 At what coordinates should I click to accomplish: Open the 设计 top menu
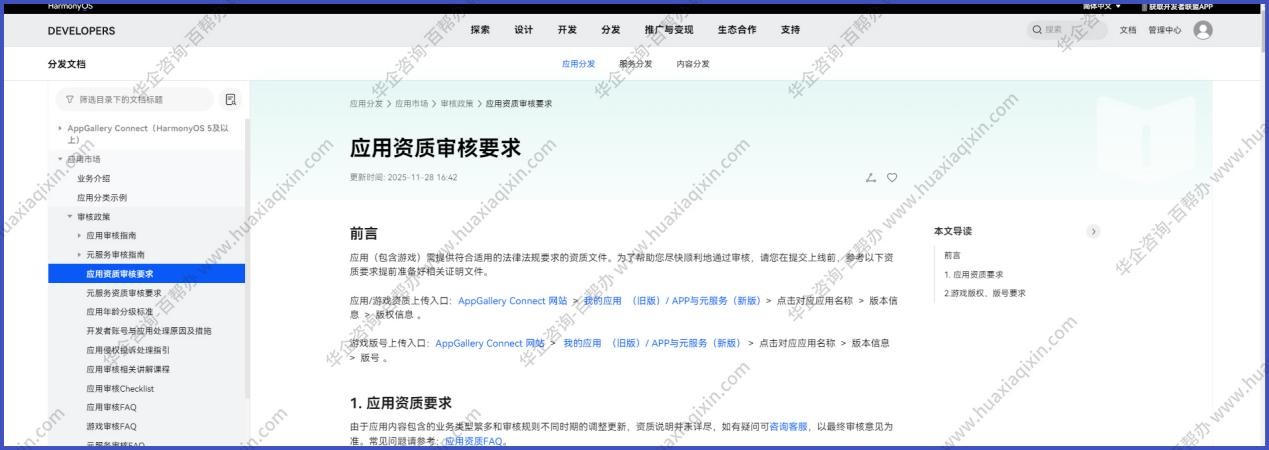tap(523, 30)
